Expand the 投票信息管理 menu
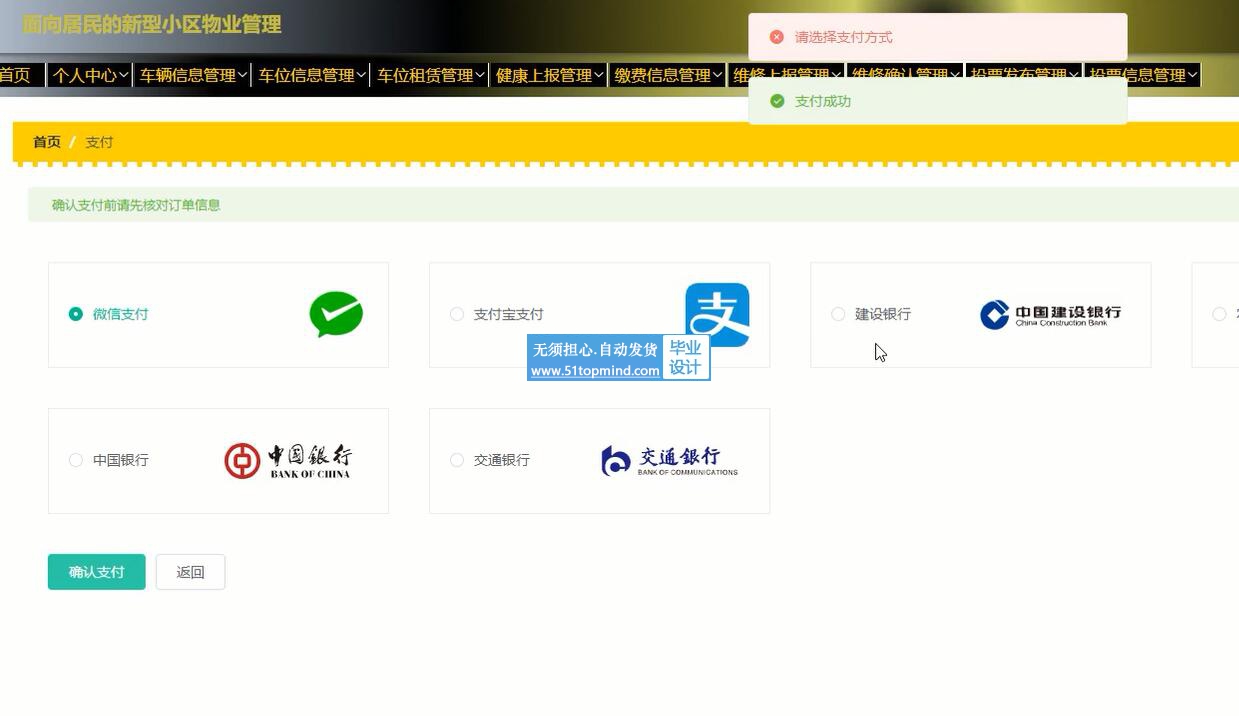 pos(1143,75)
